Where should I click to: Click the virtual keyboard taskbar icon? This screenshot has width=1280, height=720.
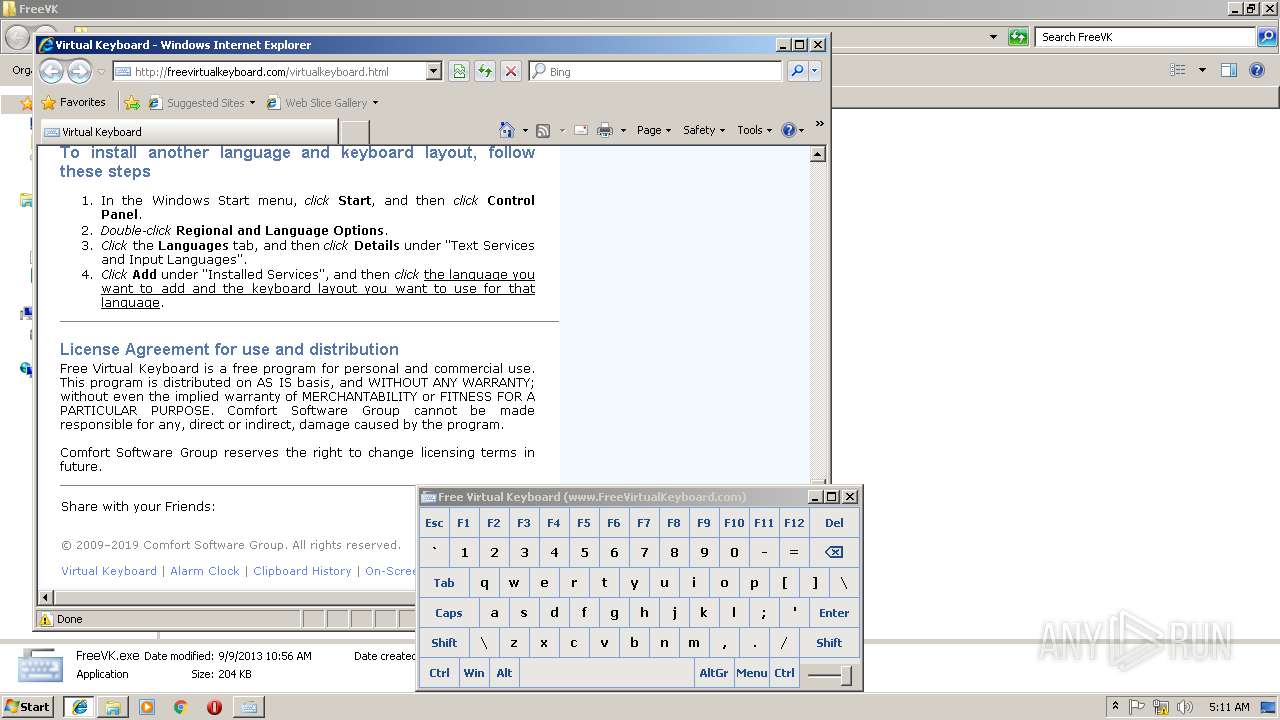248,707
